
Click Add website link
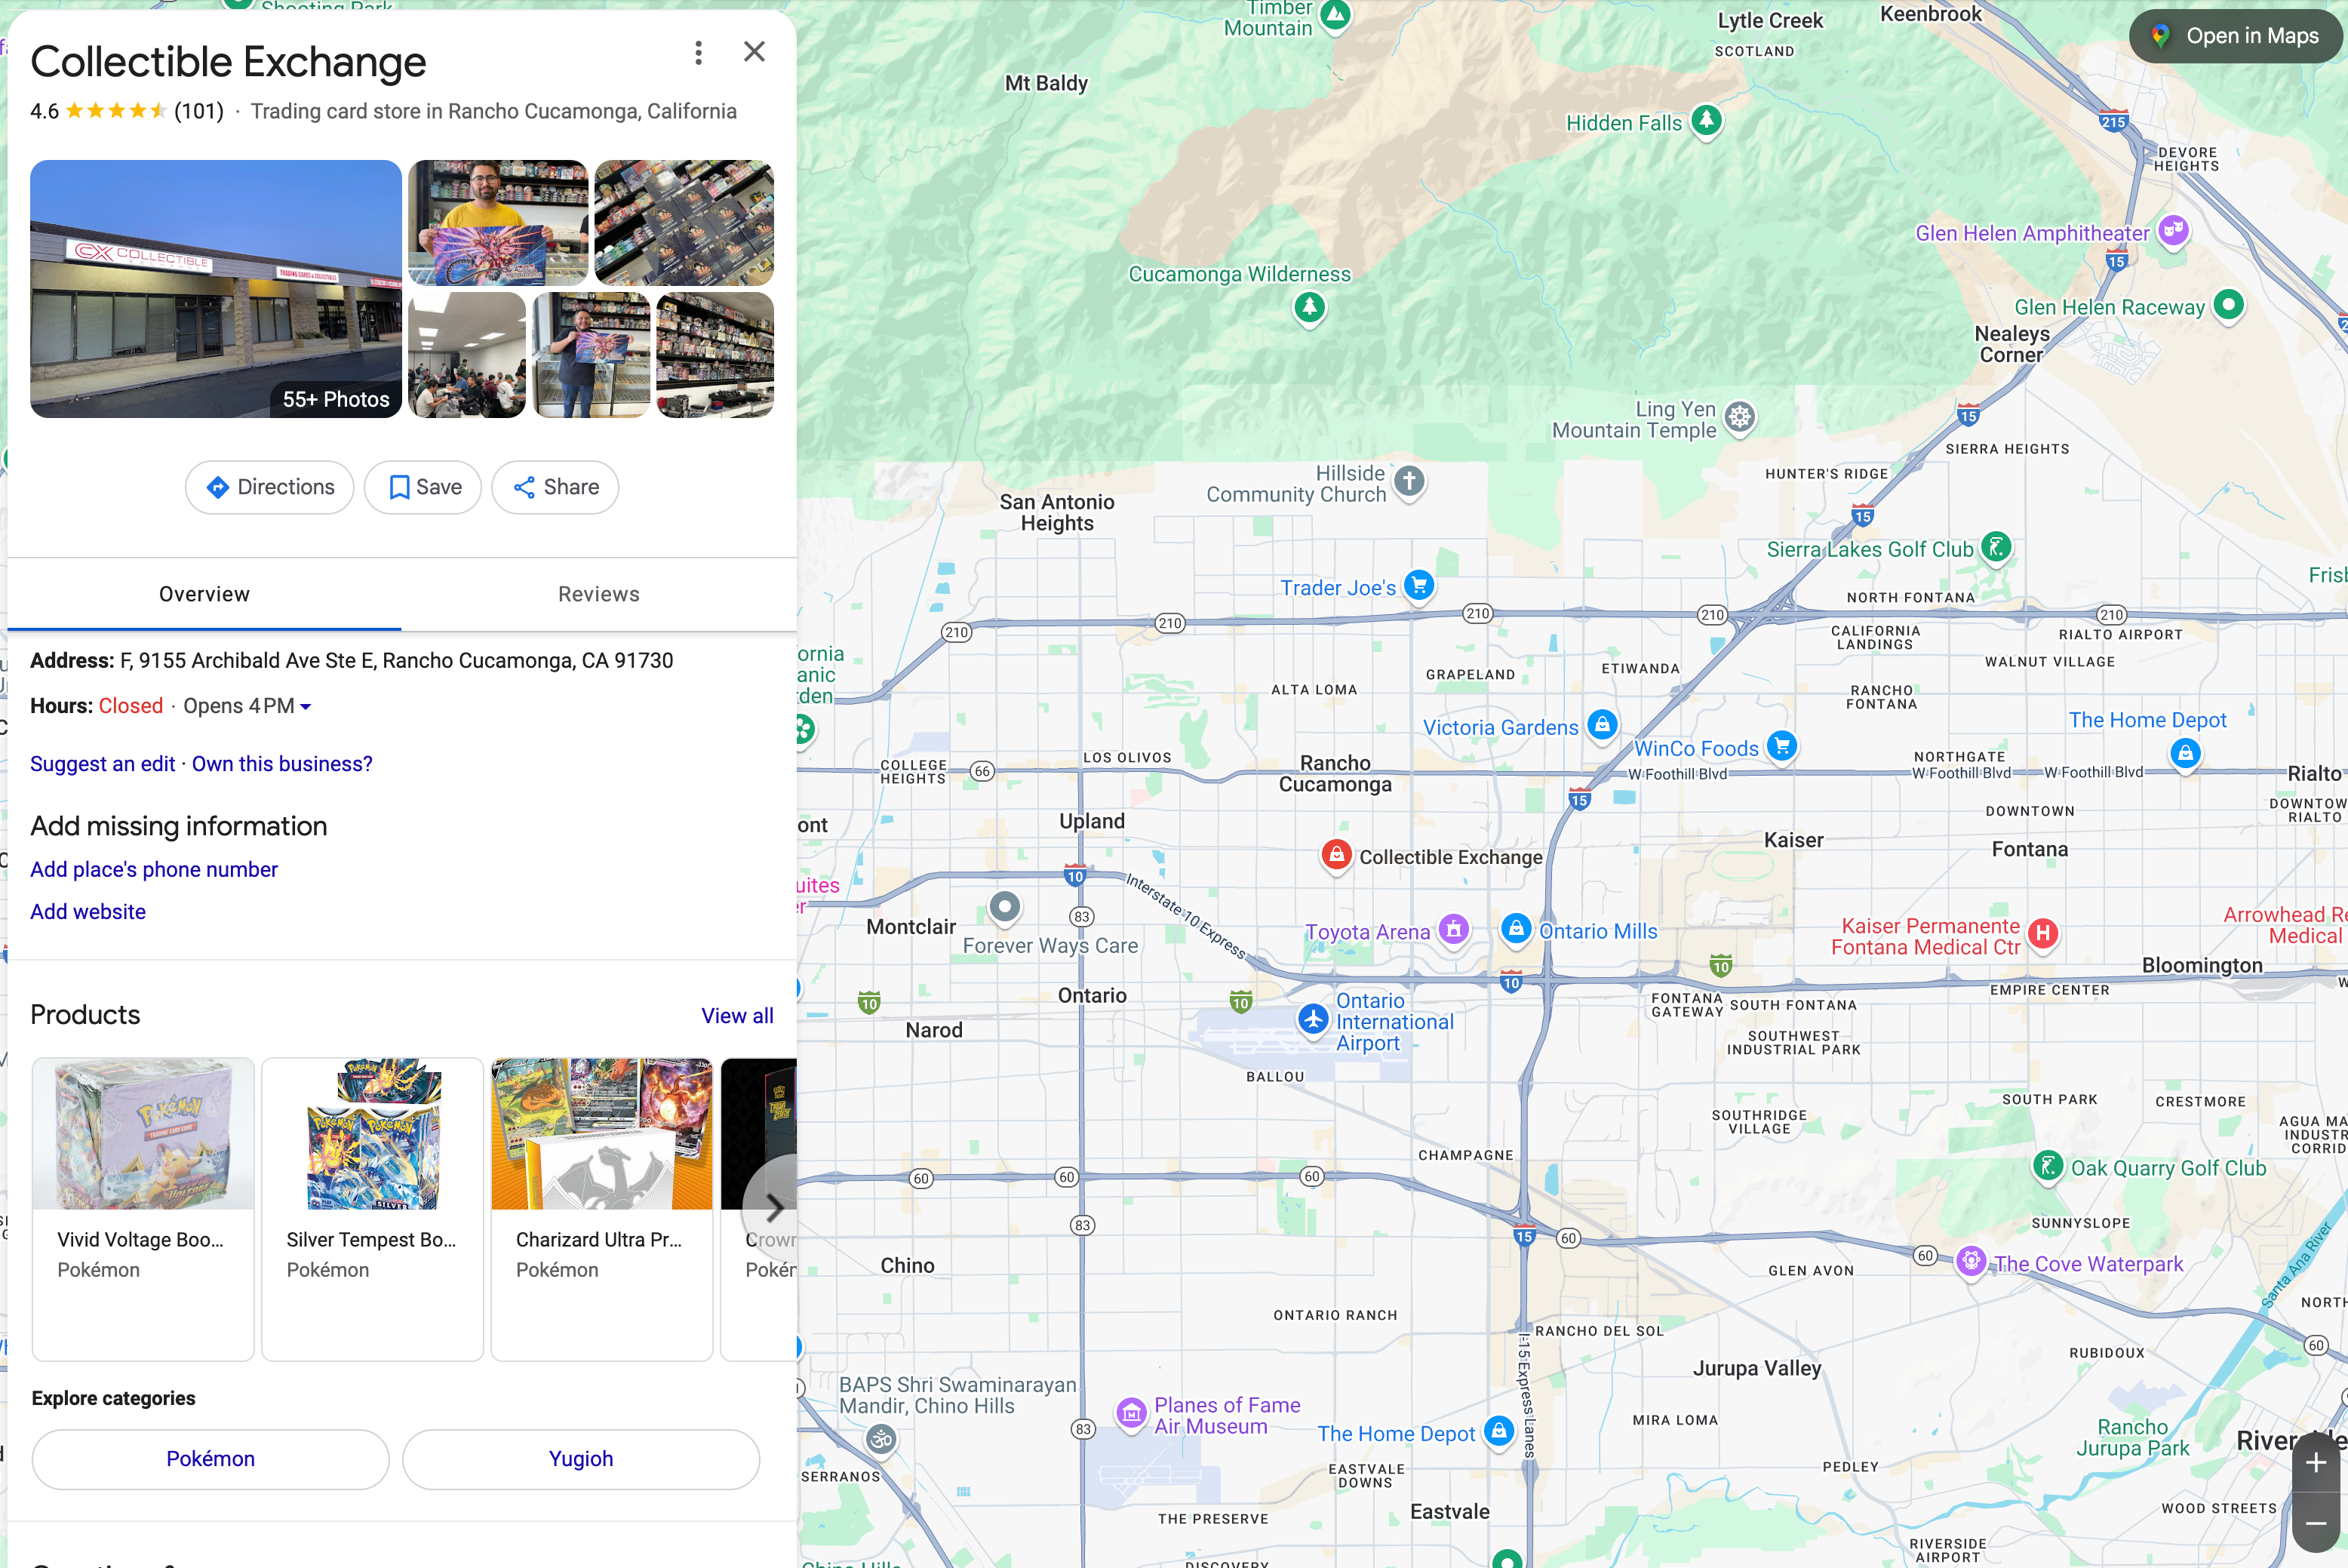point(88,911)
